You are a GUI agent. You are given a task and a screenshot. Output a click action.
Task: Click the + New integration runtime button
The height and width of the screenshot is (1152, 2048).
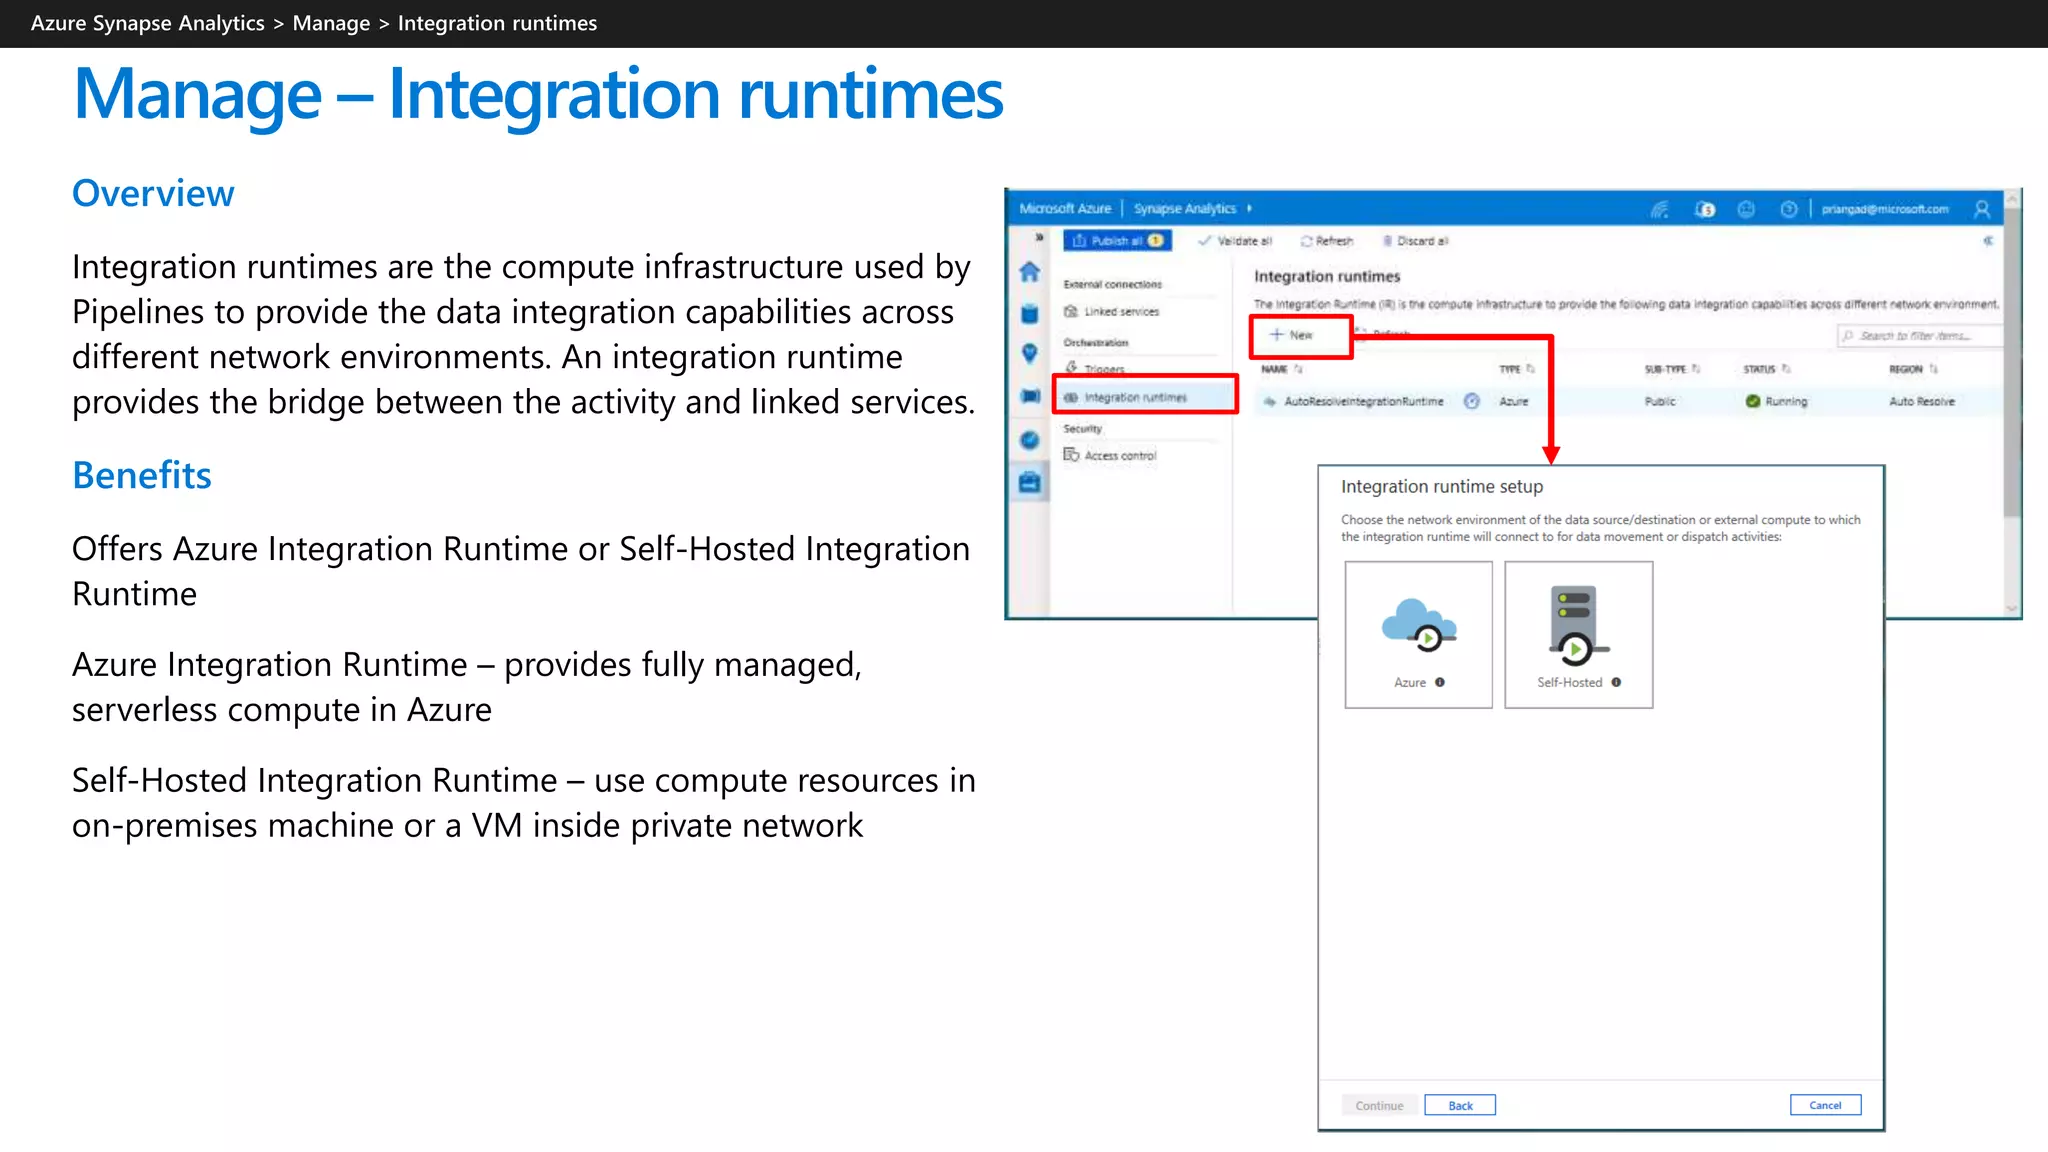tap(1300, 336)
